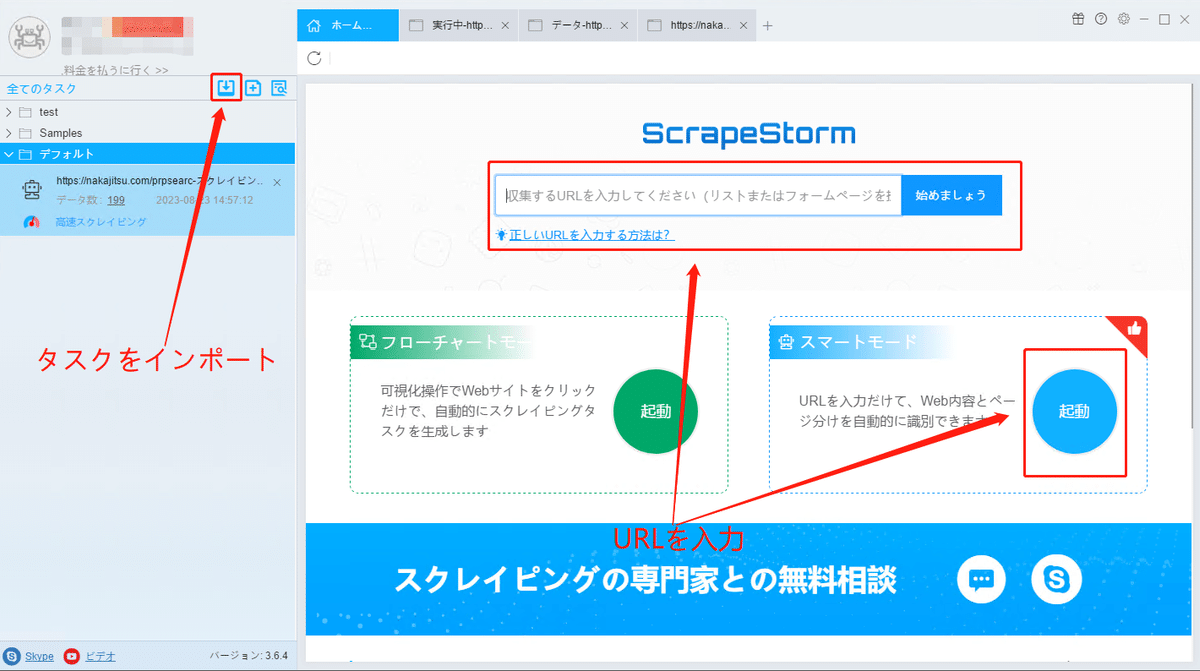Click the Skype icon in footer
Viewport: 1200px width, 671px height.
pyautogui.click(x=12, y=657)
